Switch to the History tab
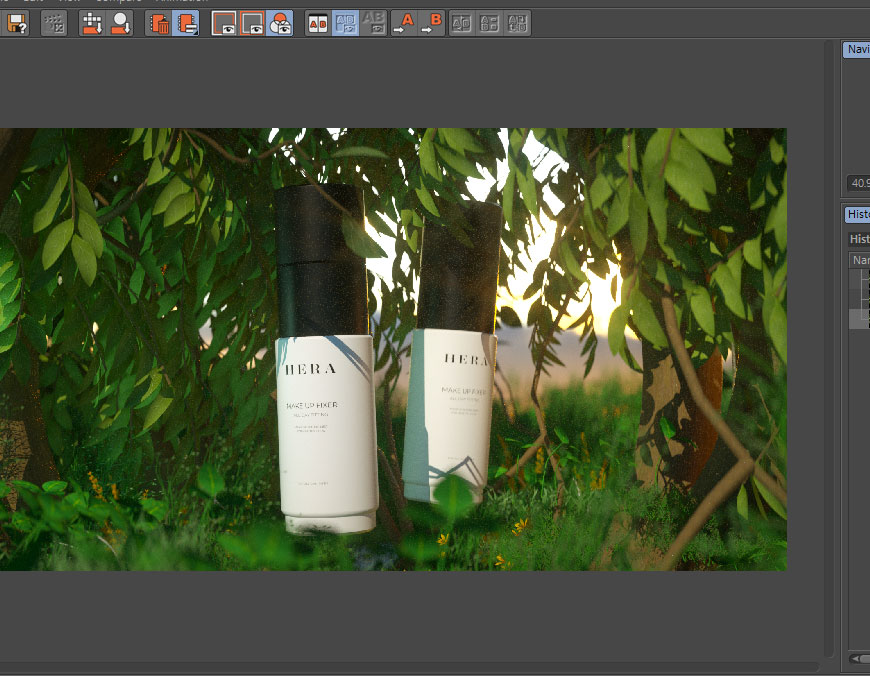This screenshot has height=676, width=870. (x=857, y=214)
